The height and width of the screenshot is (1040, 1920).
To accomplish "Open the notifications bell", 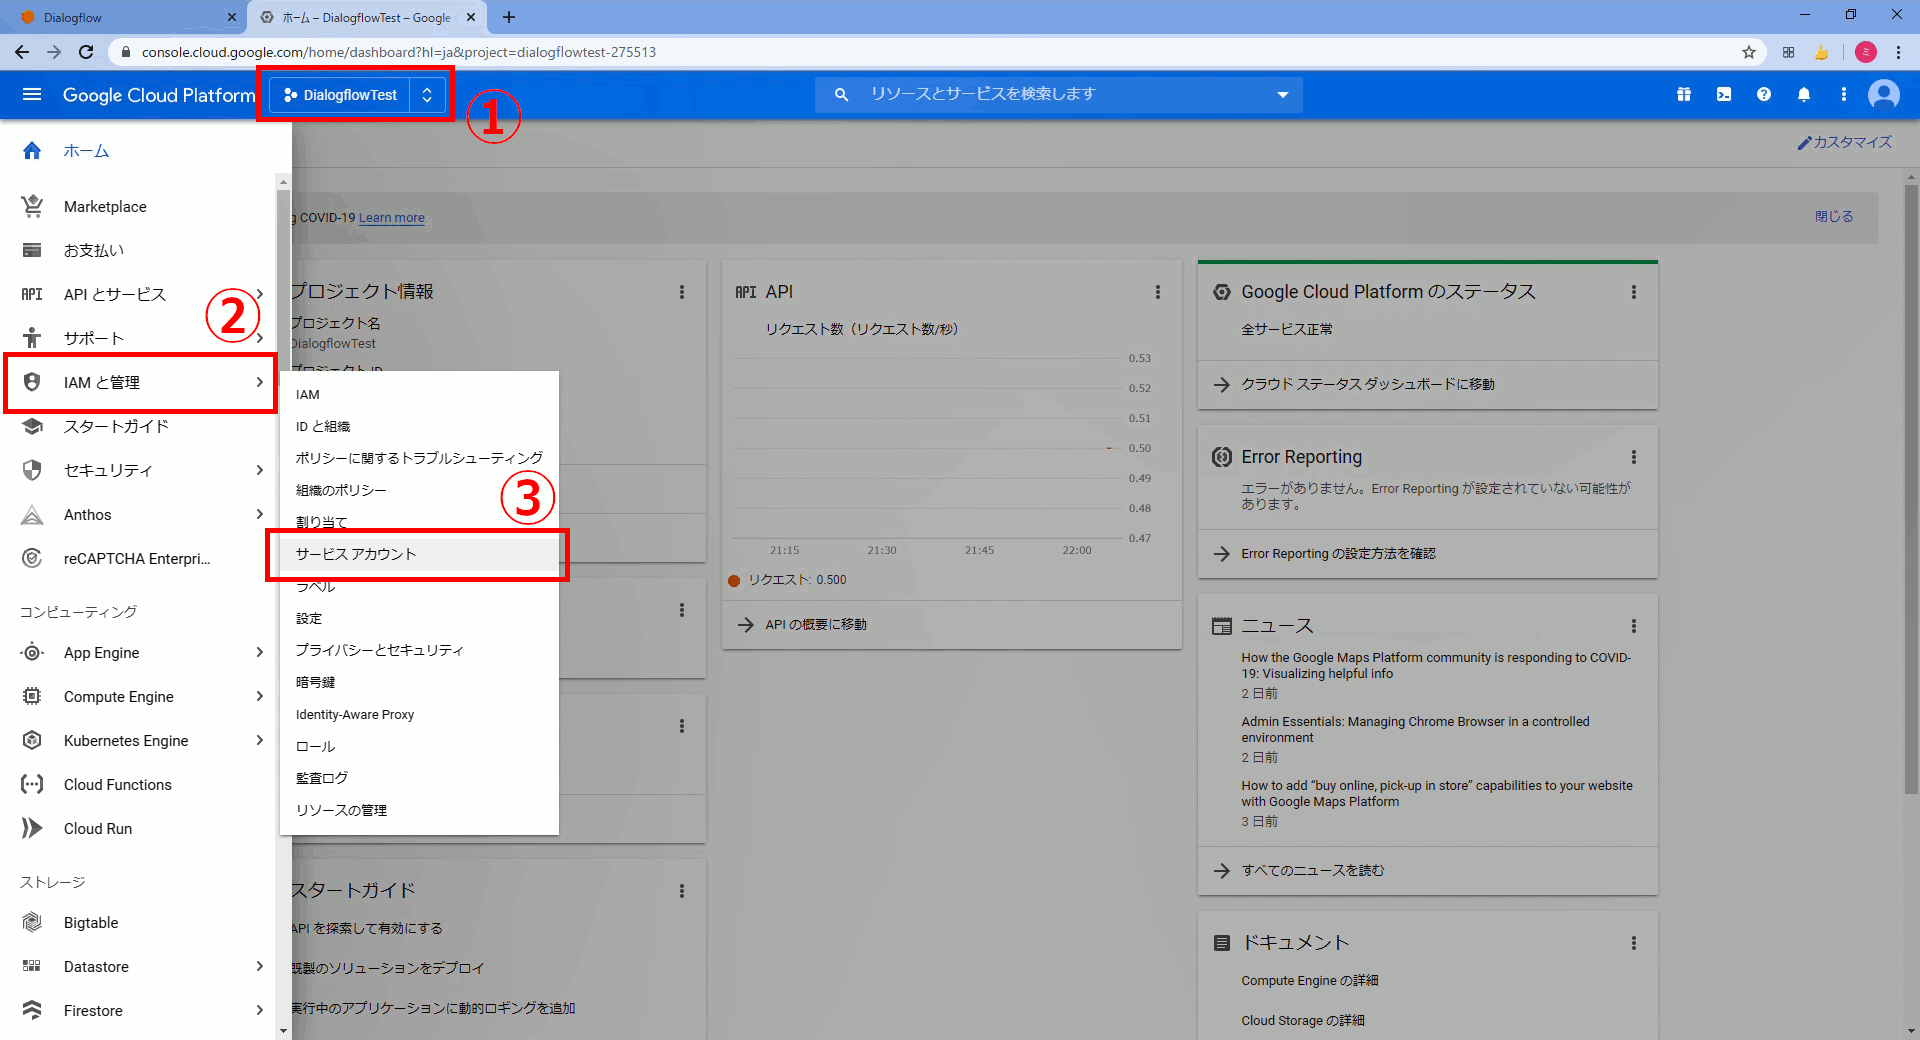I will click(1804, 94).
